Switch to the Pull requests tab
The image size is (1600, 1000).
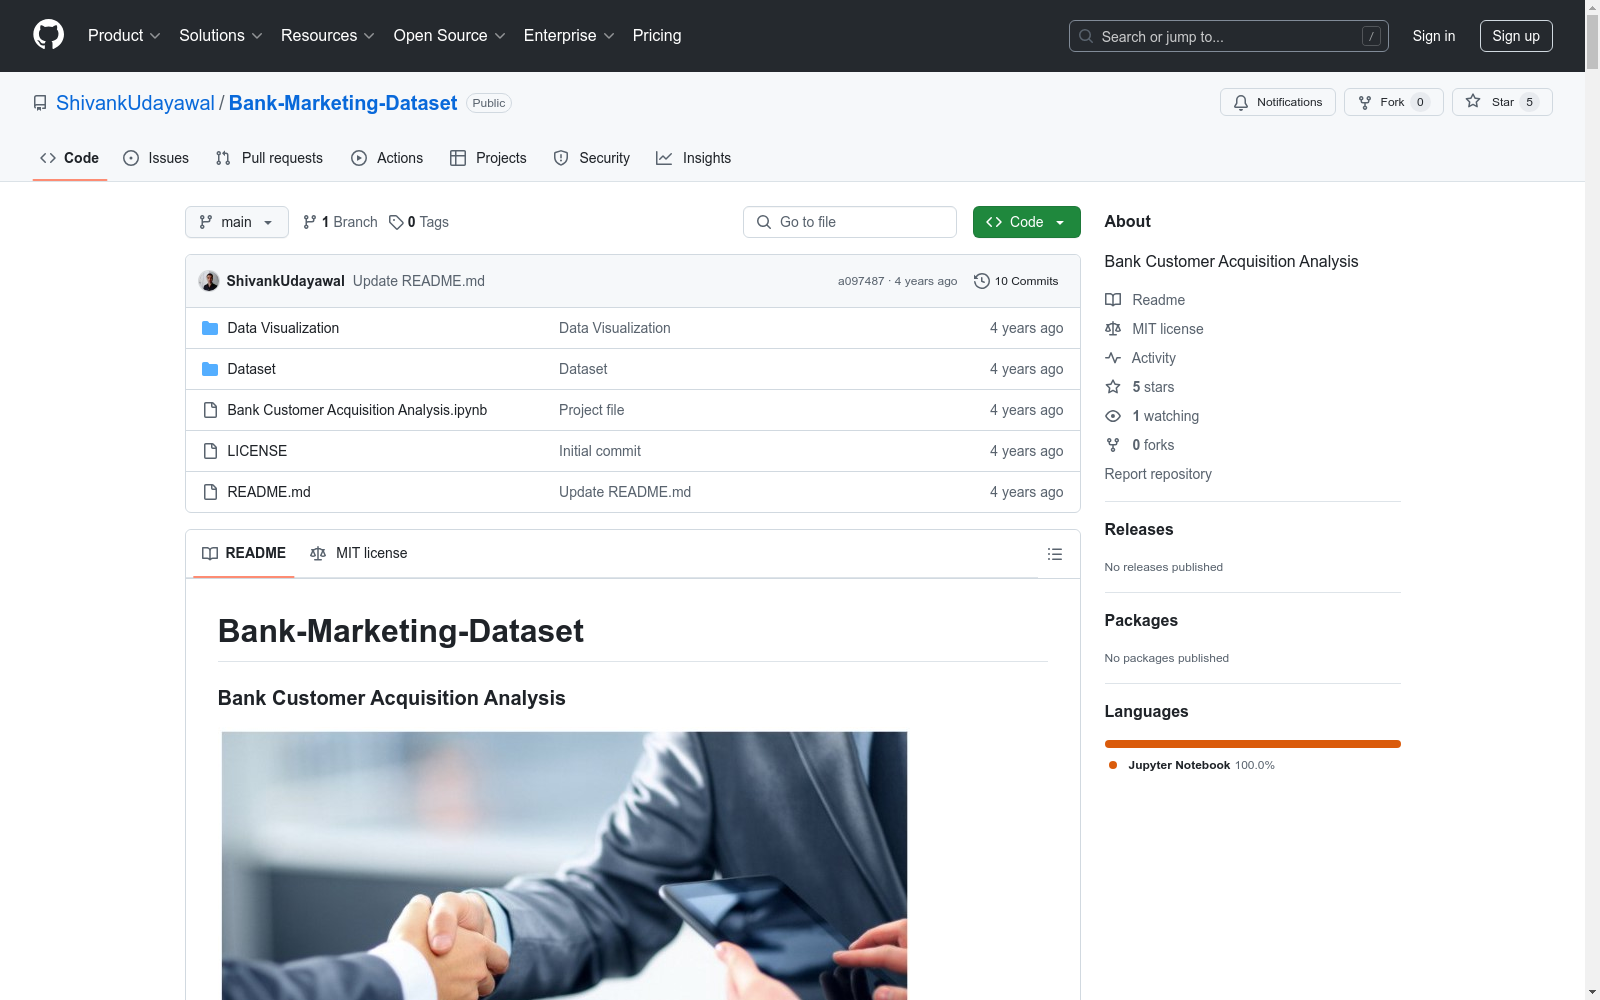[269, 158]
